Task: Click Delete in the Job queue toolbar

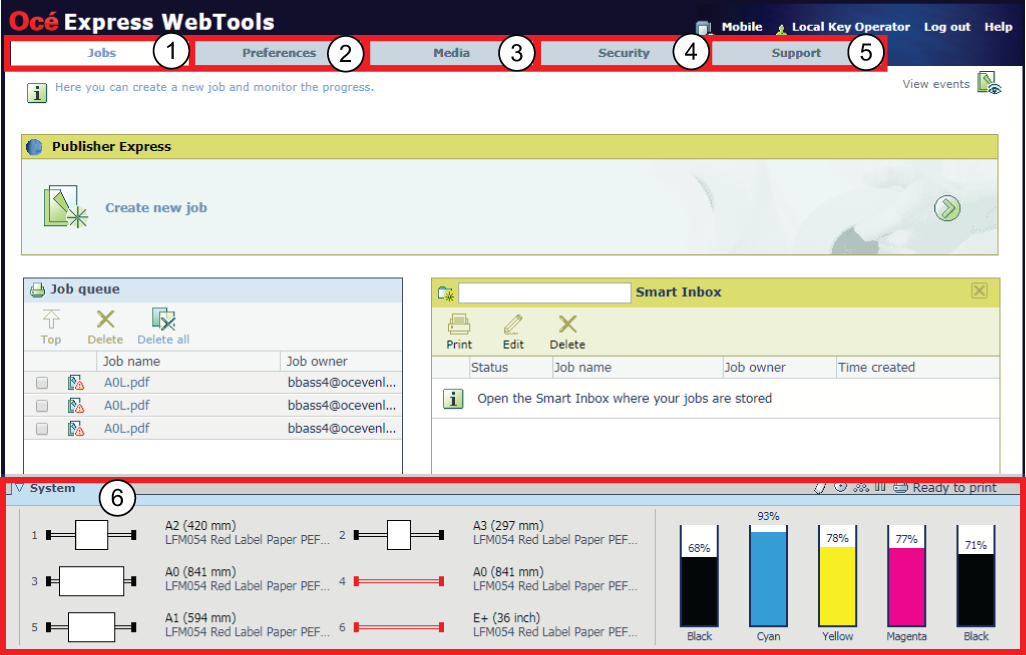Action: 105,327
